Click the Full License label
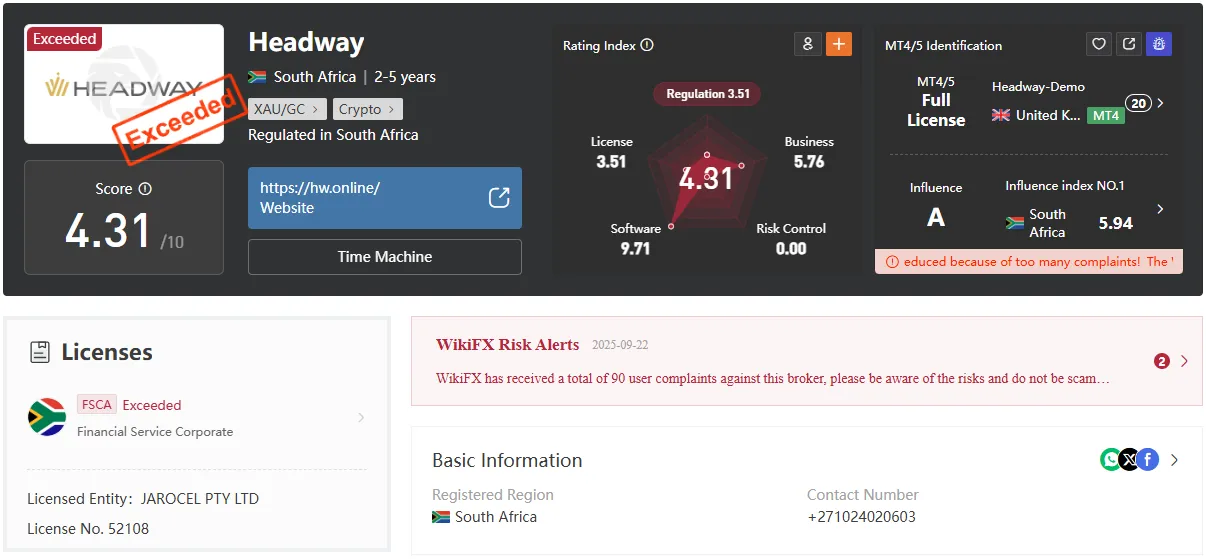Viewport: 1206px width, 559px height. (936, 110)
